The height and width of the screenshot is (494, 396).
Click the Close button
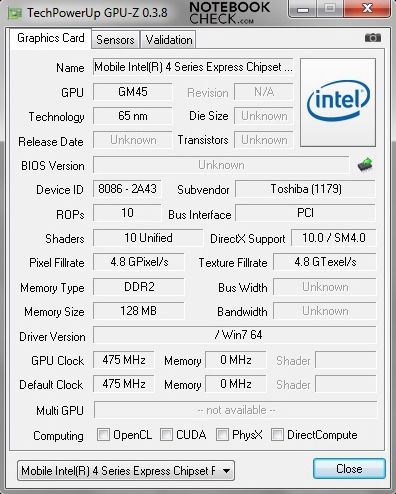pyautogui.click(x=349, y=469)
